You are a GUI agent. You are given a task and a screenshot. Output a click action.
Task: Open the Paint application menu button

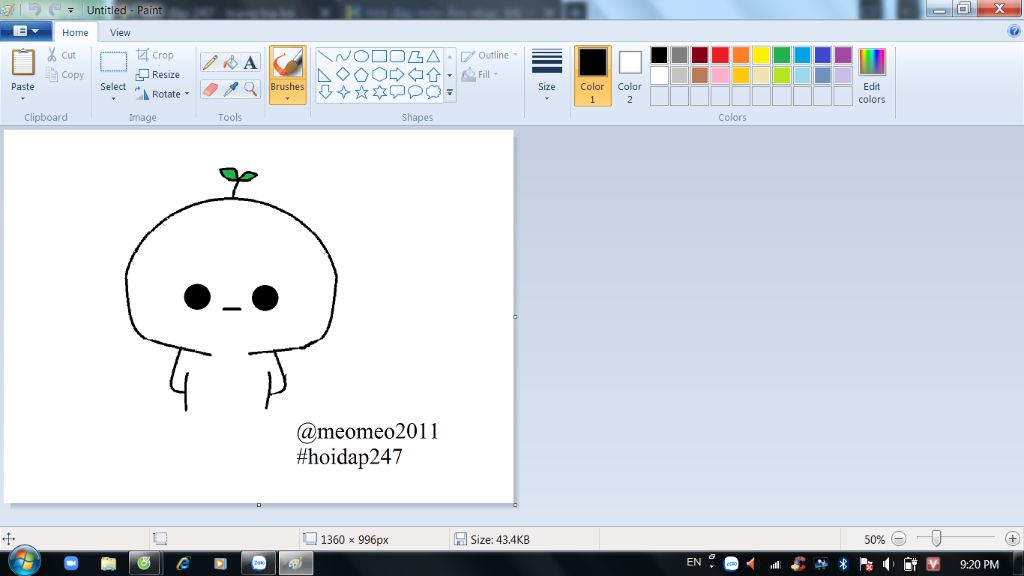pos(25,31)
